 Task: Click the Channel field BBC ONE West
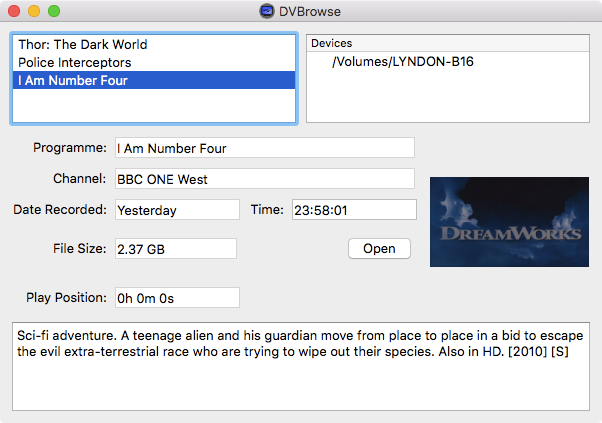click(265, 179)
